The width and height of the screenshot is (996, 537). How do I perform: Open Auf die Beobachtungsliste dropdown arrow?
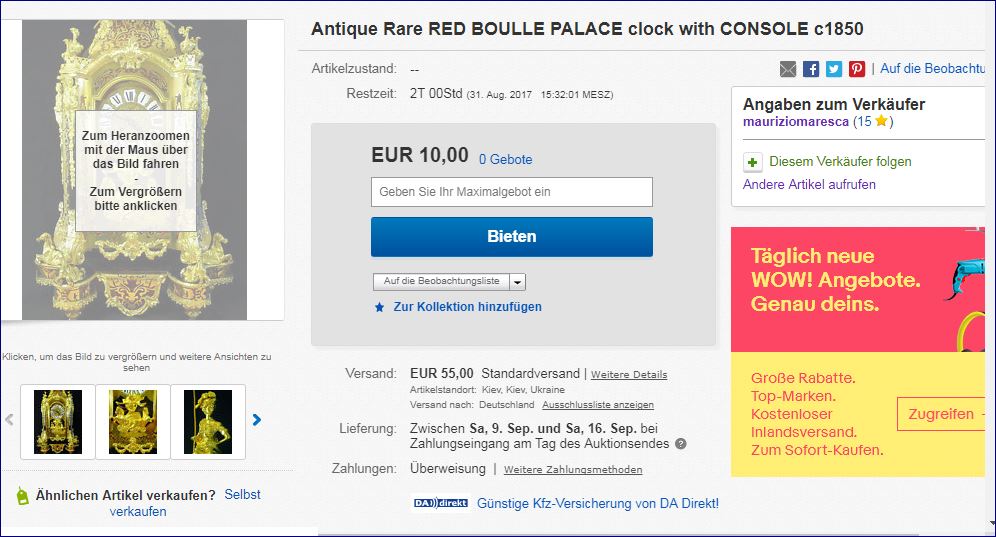[518, 282]
